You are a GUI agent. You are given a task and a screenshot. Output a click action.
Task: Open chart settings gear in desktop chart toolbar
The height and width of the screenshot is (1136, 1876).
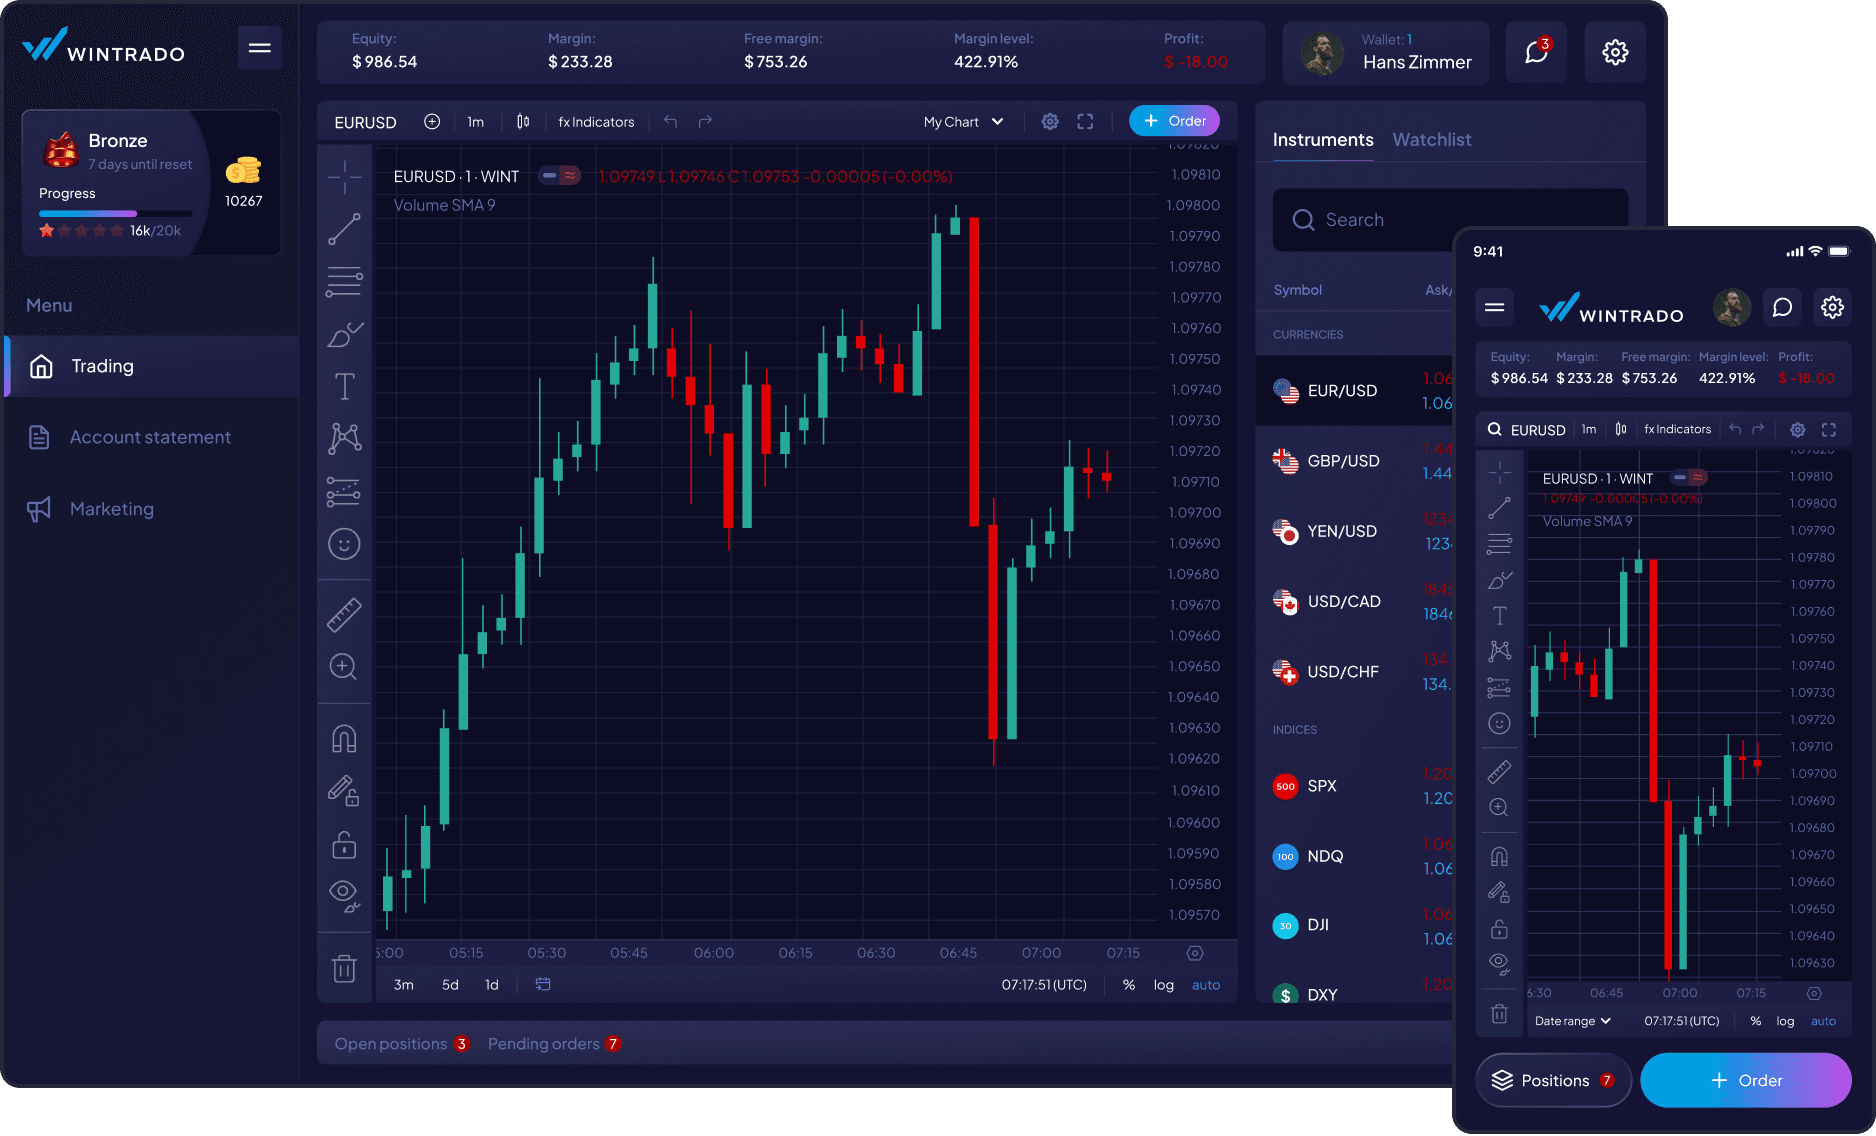coord(1050,121)
